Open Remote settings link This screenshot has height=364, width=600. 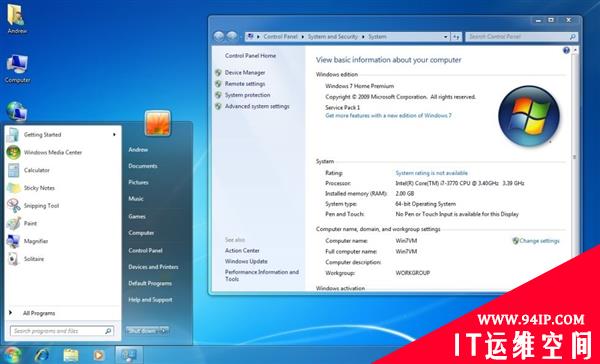[x=245, y=83]
